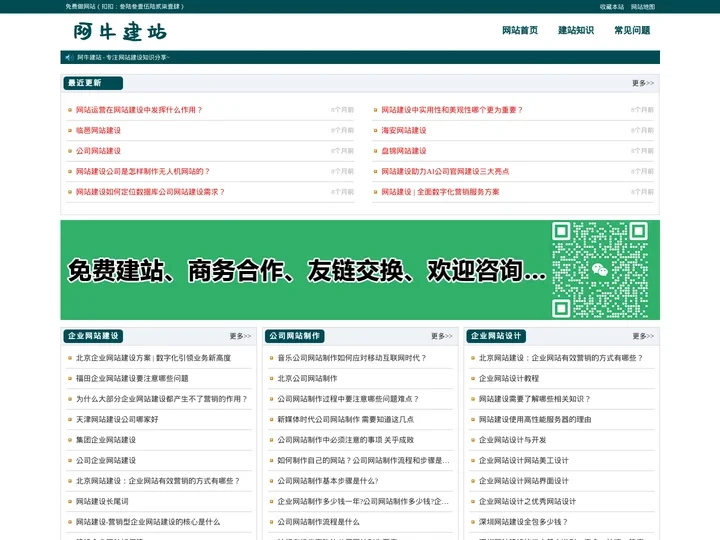Open 公司网站制作流程是什么
The height and width of the screenshot is (540, 720).
point(319,522)
